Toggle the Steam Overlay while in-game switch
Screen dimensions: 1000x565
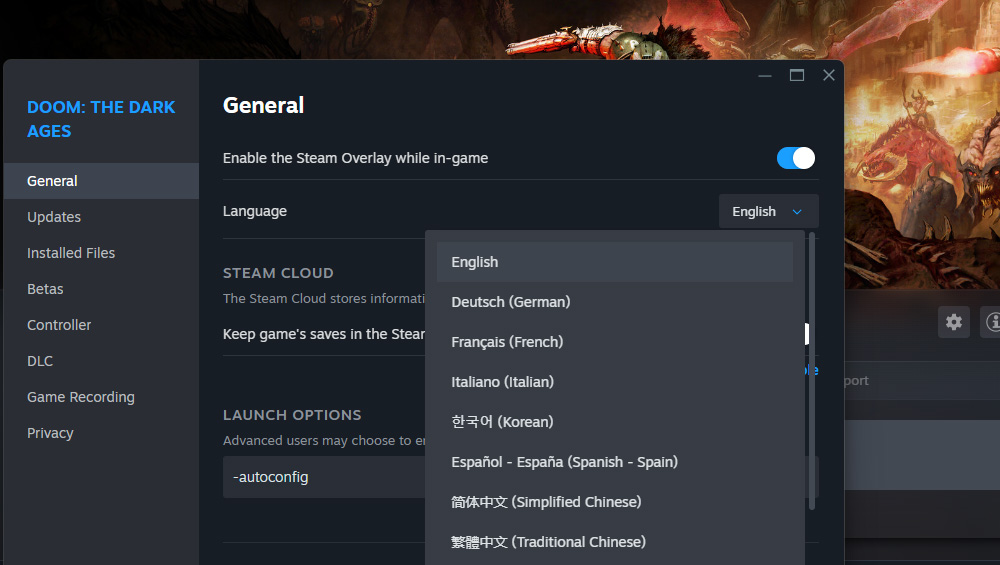pyautogui.click(x=795, y=158)
